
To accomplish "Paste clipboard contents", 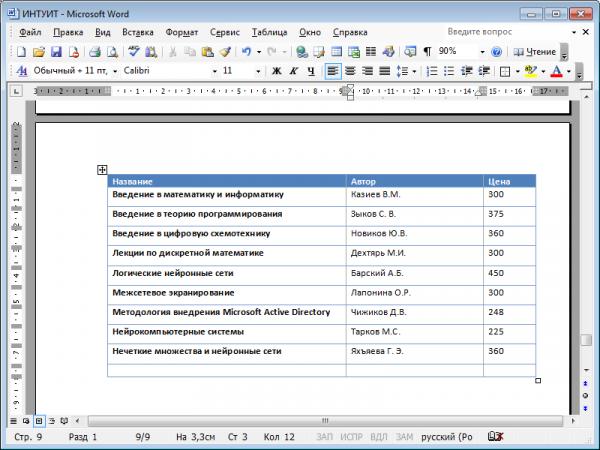I will point(207,52).
